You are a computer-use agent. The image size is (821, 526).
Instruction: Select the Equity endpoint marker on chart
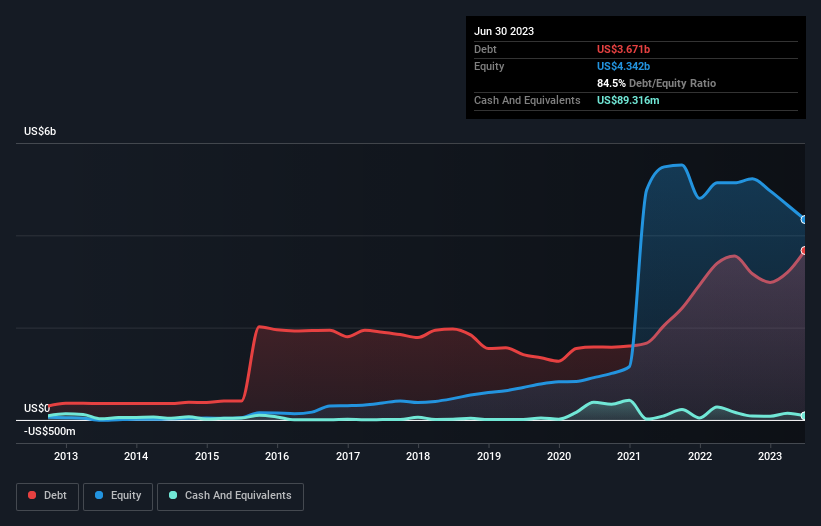point(804,219)
